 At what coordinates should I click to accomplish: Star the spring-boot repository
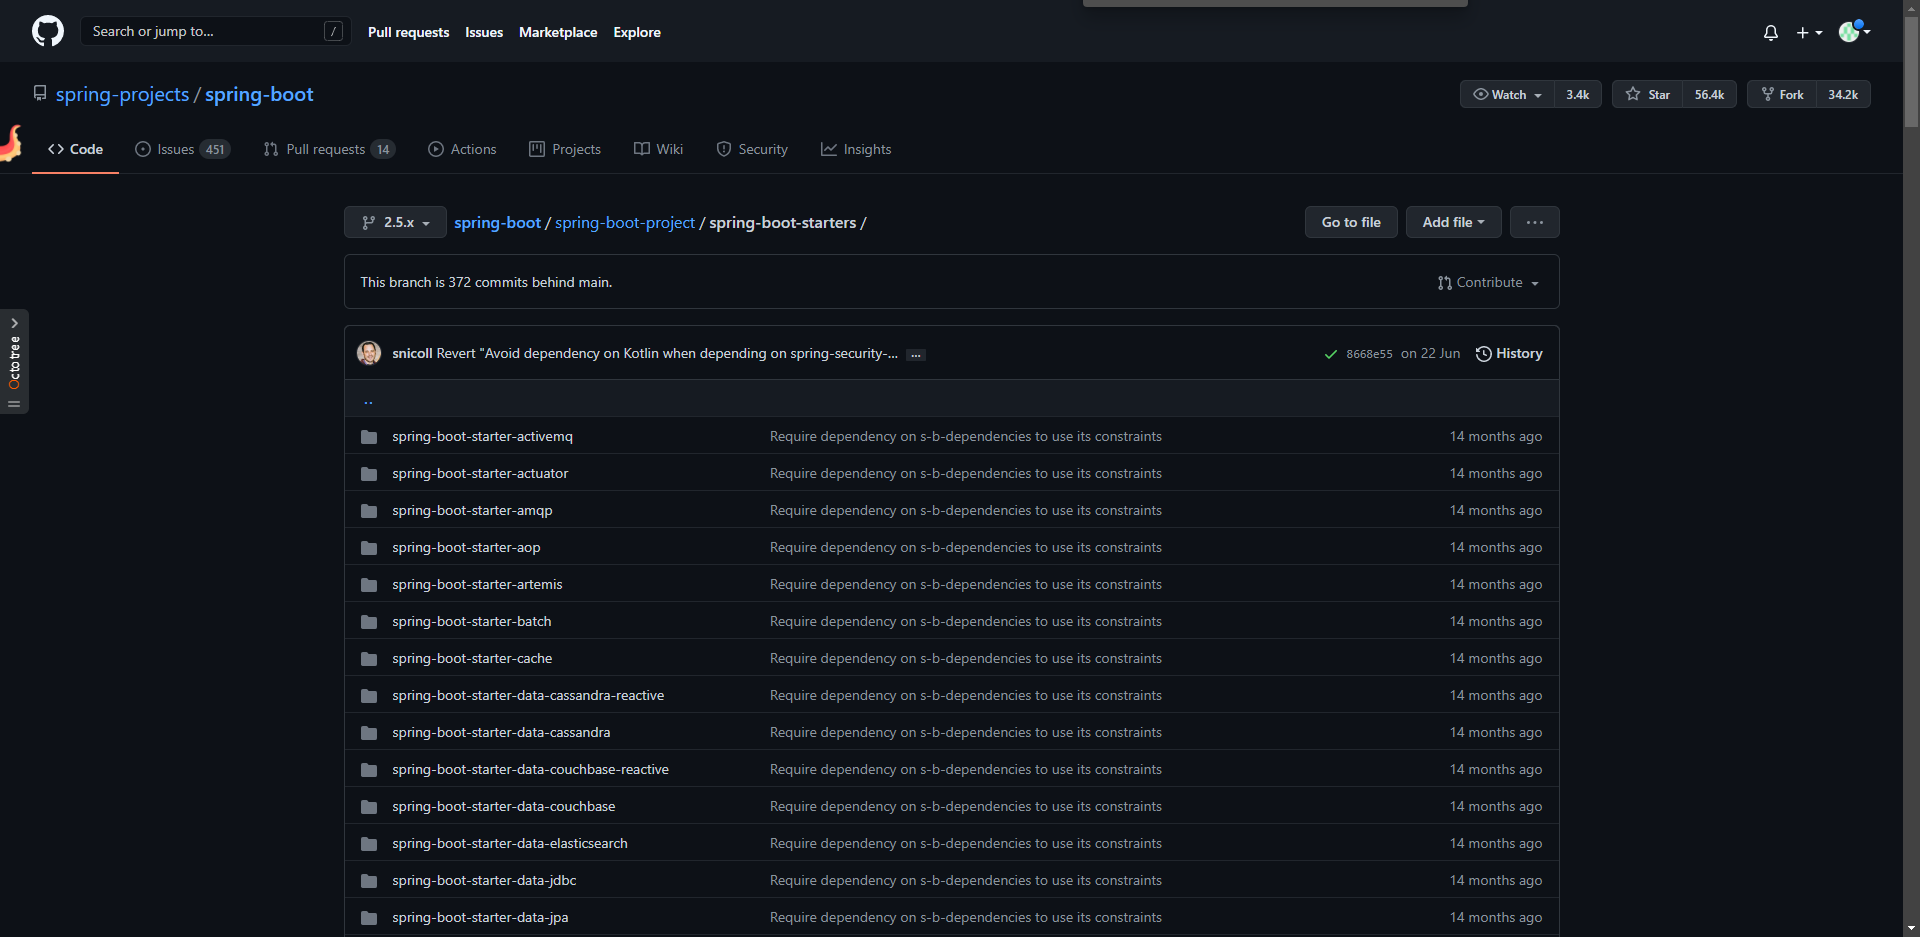tap(1647, 94)
